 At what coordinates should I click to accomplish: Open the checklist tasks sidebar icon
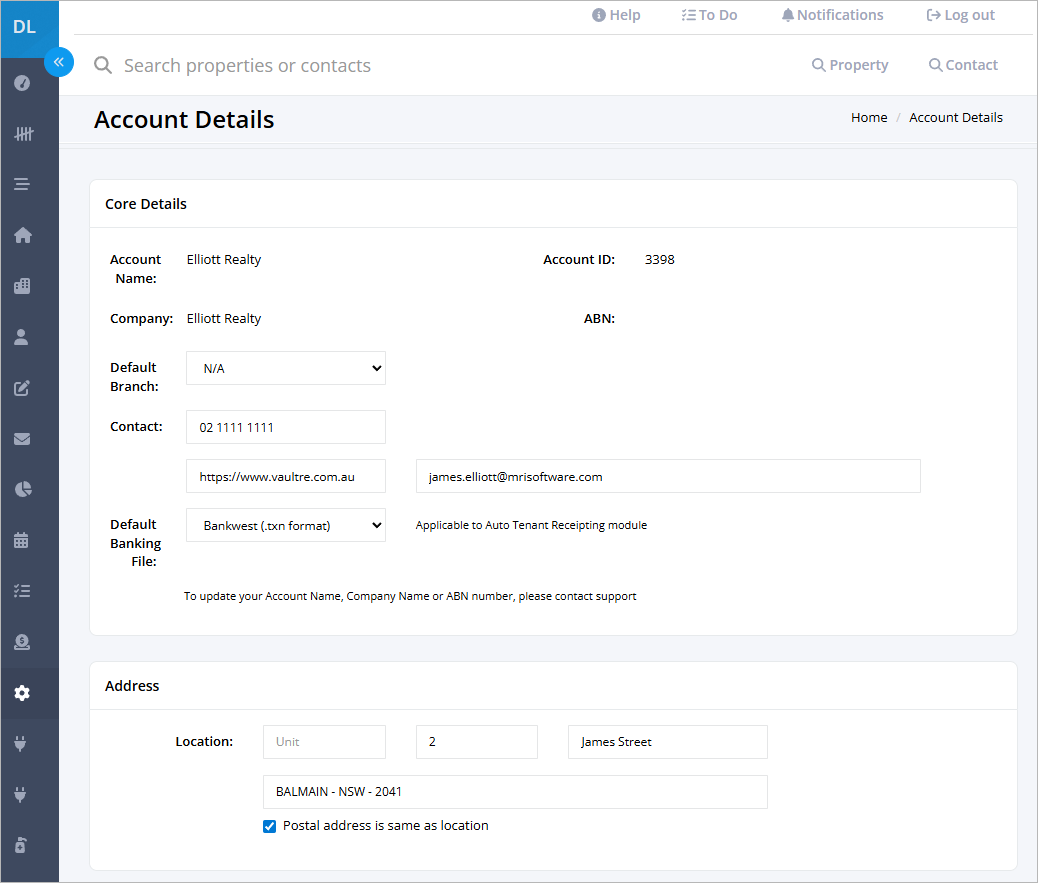(x=22, y=591)
